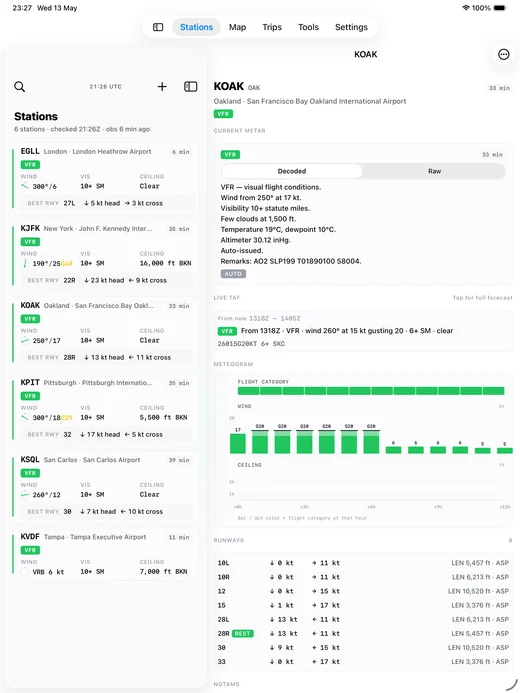This screenshot has height=693, width=520.
Task: Click the first green flight category bar
Action: click(248, 391)
